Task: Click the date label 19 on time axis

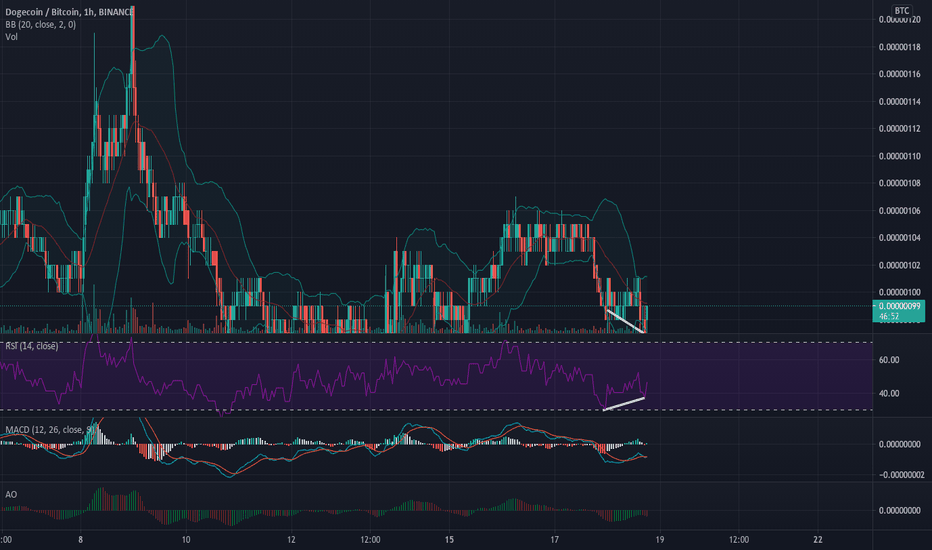Action: pos(660,540)
